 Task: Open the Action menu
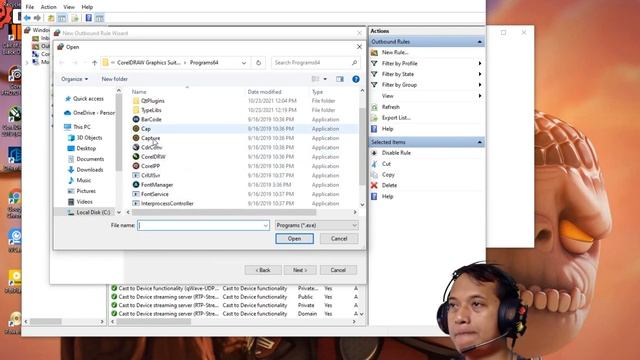coord(49,7)
